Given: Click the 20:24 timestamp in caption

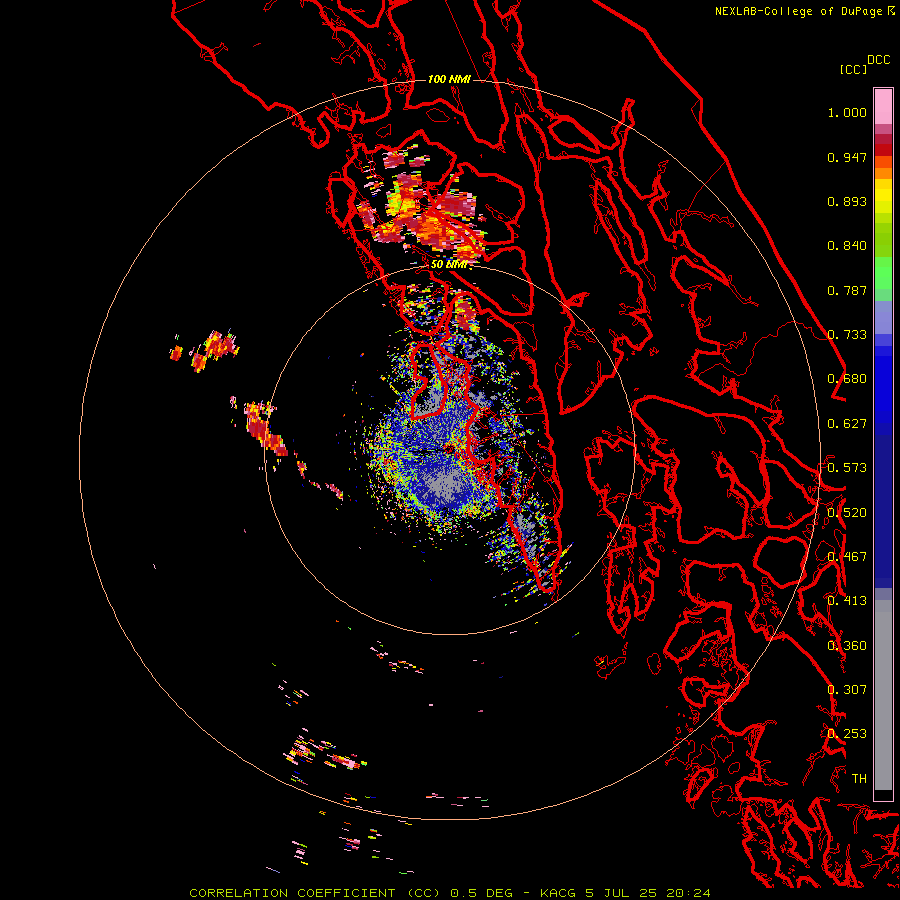Looking at the screenshot, I should point(688,893).
